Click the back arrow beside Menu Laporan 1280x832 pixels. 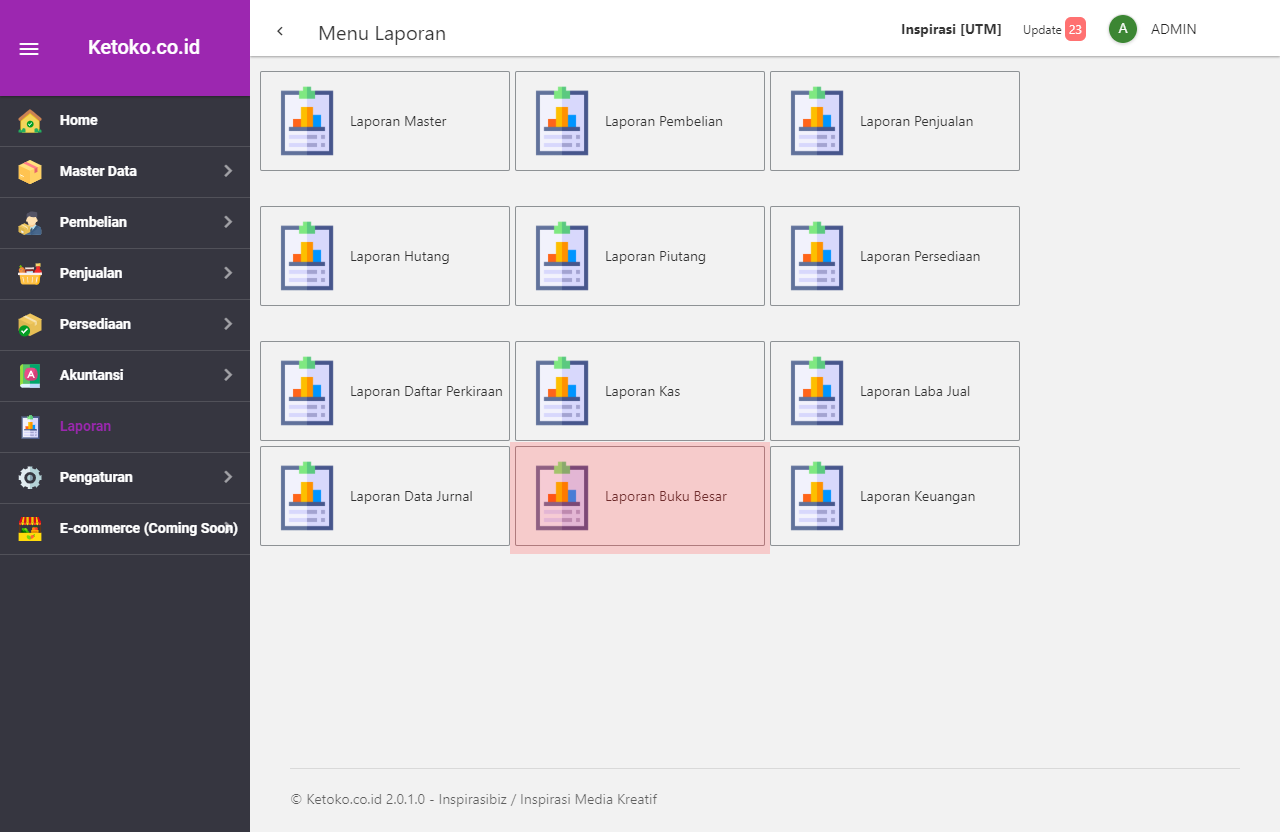[x=280, y=31]
